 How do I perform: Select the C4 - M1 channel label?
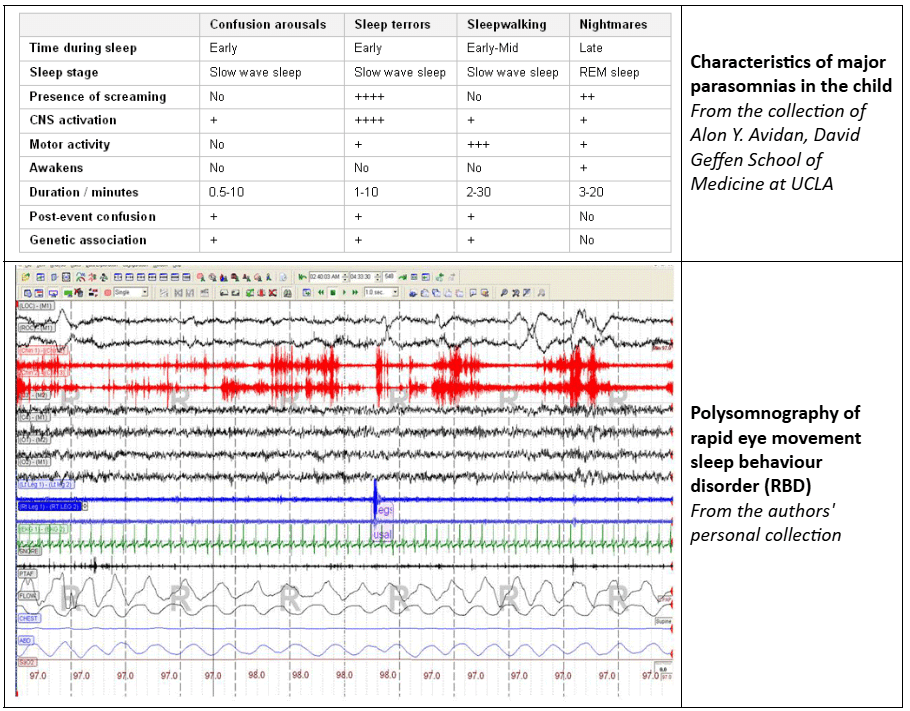click(34, 417)
